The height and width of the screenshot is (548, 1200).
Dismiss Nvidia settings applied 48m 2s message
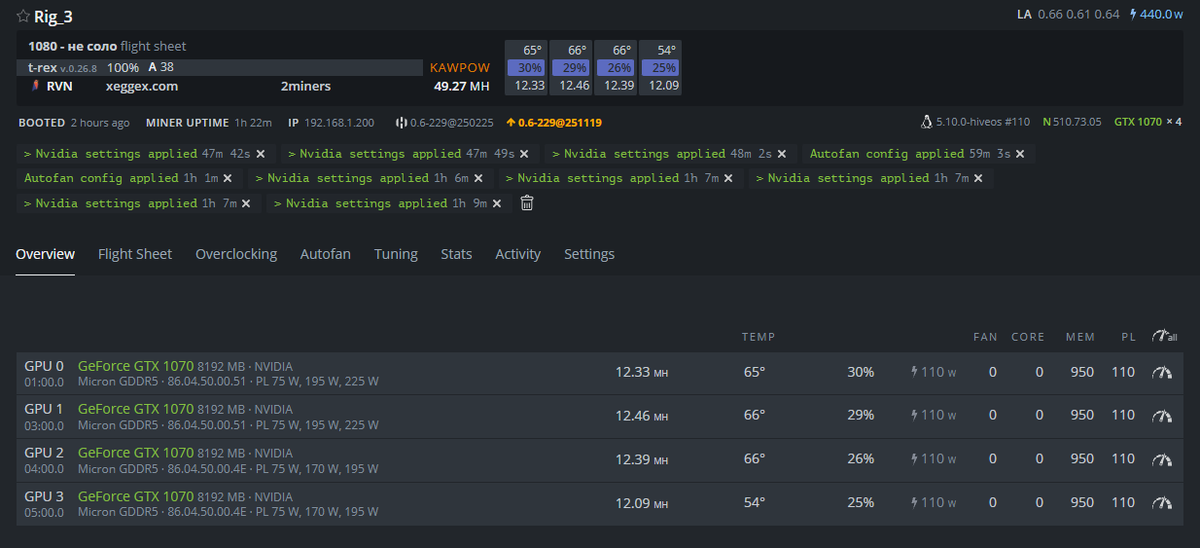[x=782, y=154]
